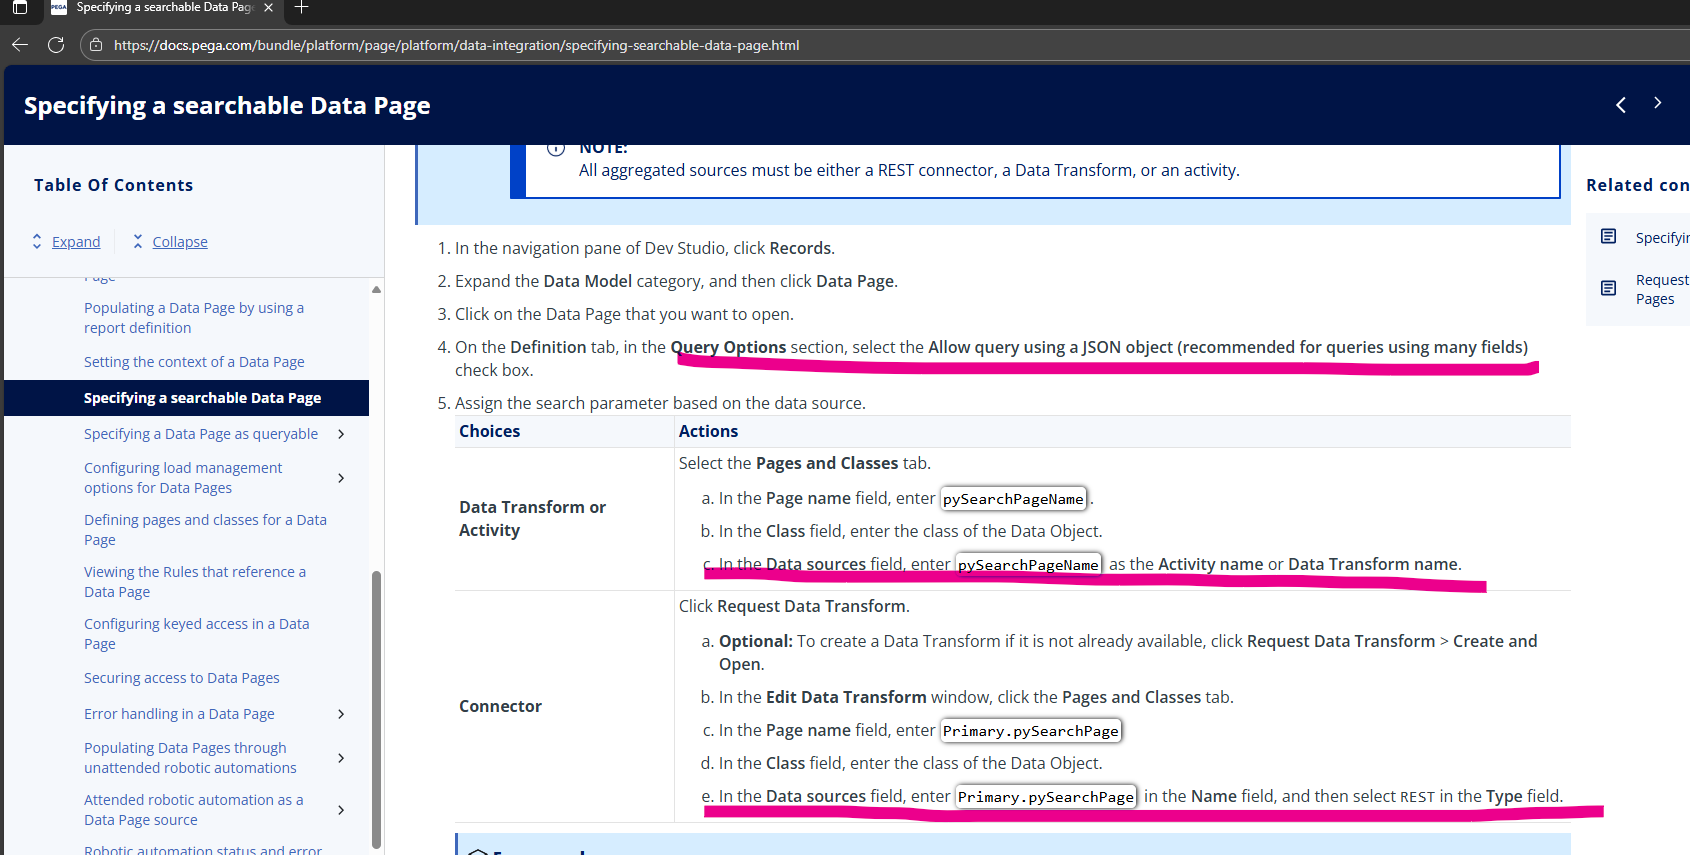Expand Specifying a Data Page as queryable

pyautogui.click(x=341, y=434)
